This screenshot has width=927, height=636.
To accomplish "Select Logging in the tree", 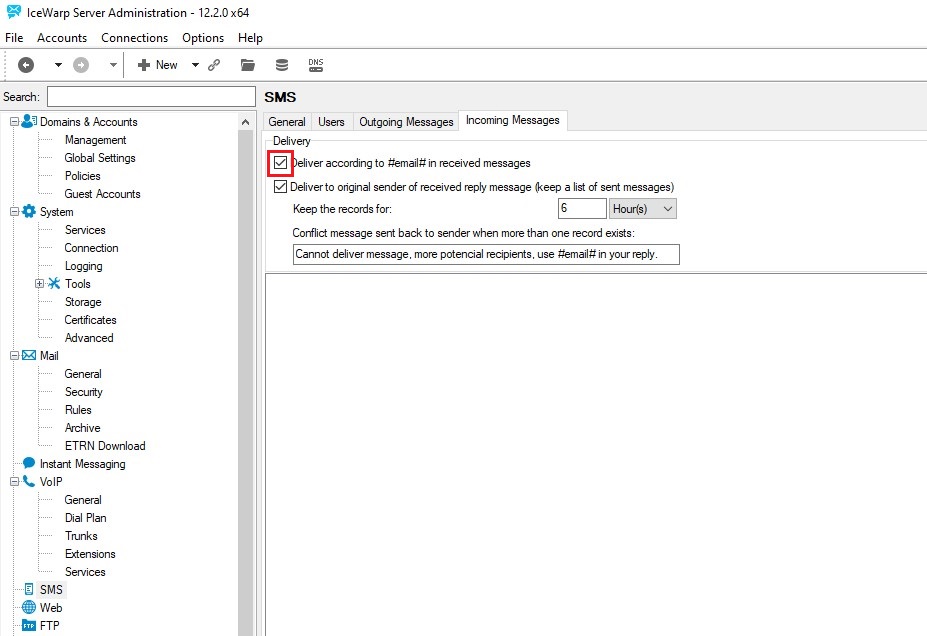I will (x=83, y=266).
